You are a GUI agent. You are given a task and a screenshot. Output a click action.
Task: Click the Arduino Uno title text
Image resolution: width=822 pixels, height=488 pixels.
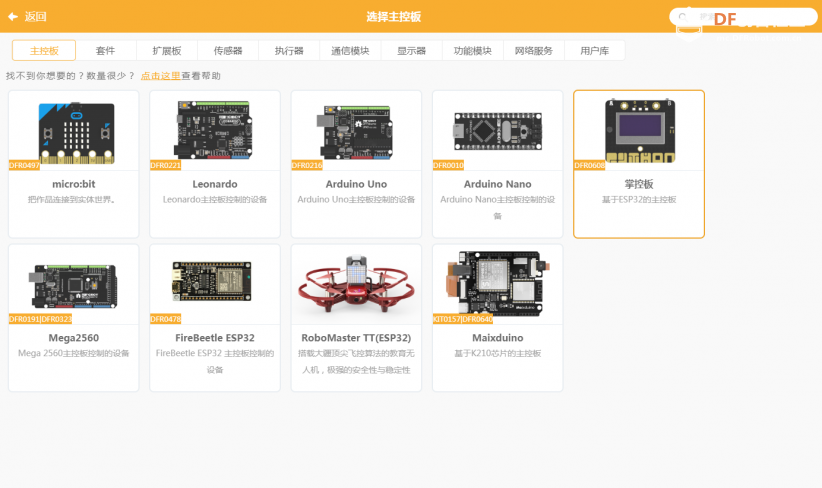click(356, 184)
